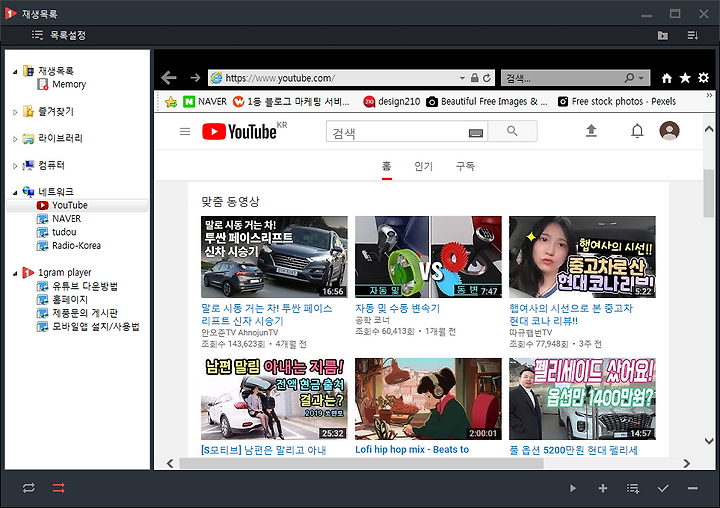Open the YouTube account avatar

[669, 131]
